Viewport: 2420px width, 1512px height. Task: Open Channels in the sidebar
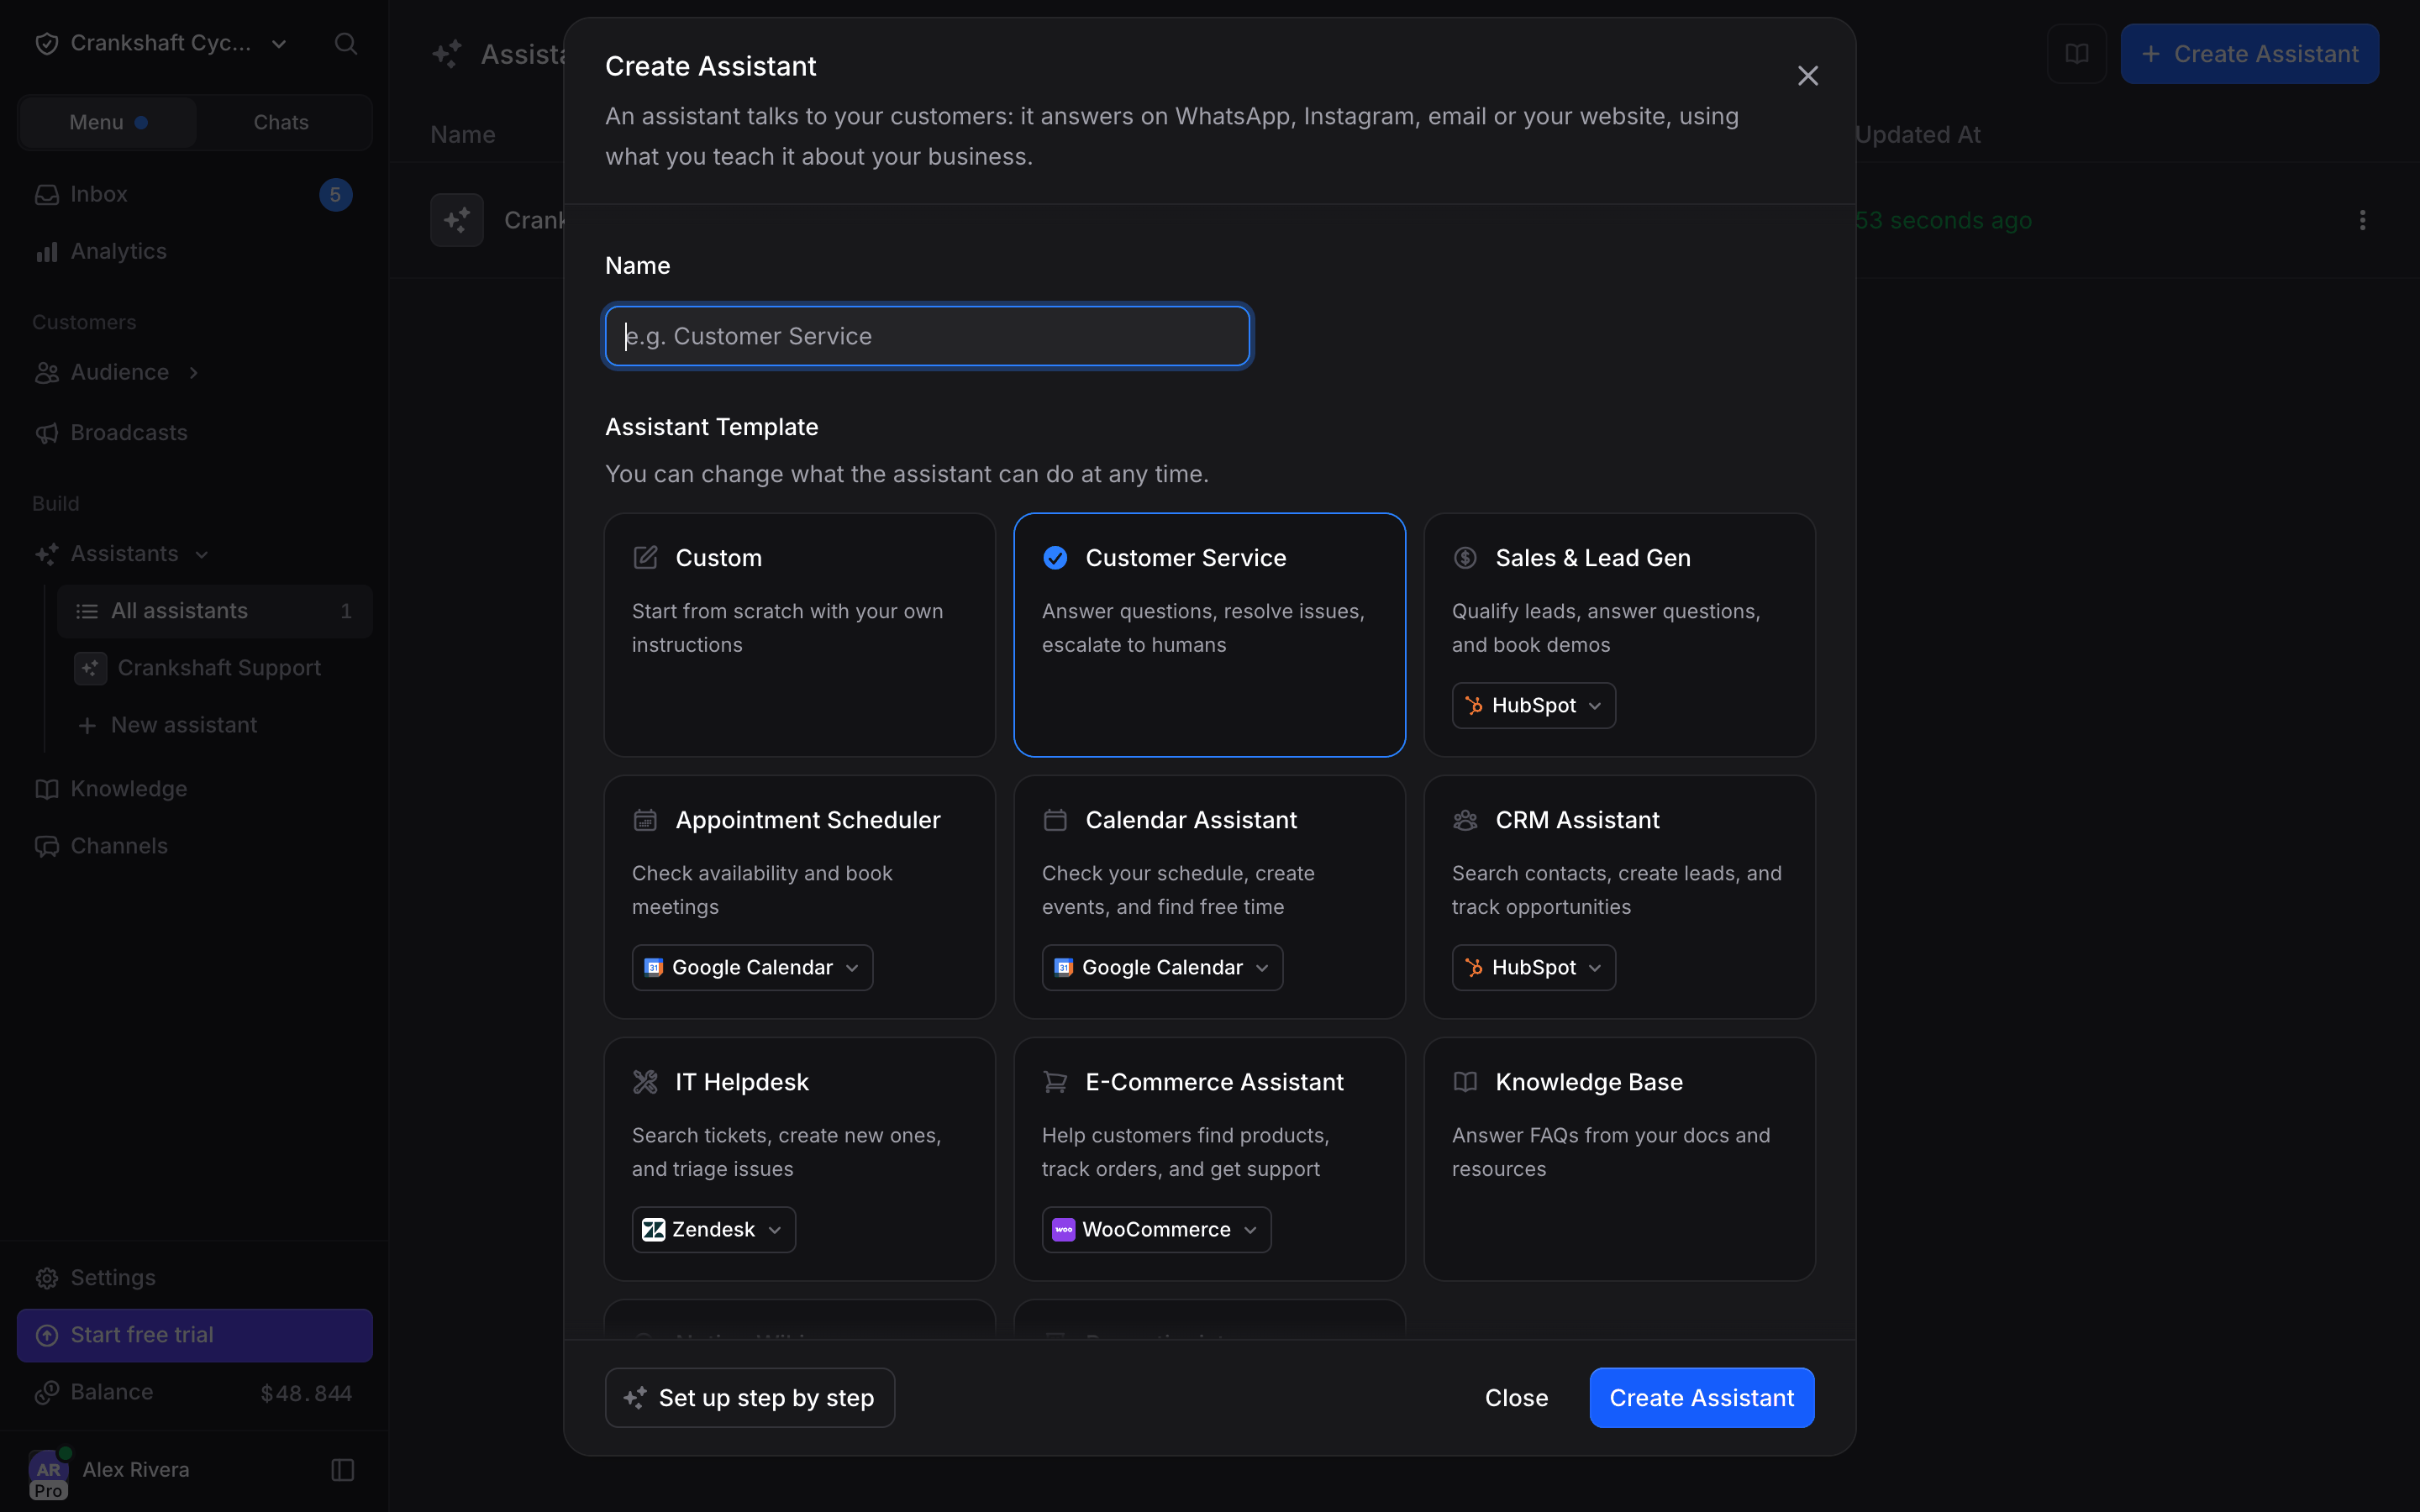195,846
